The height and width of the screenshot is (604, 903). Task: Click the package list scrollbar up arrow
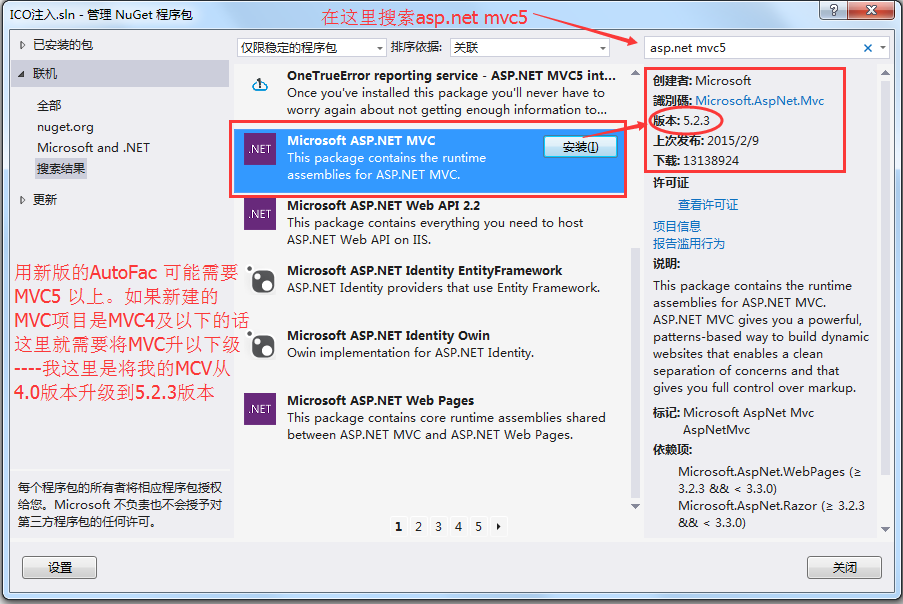(x=635, y=73)
